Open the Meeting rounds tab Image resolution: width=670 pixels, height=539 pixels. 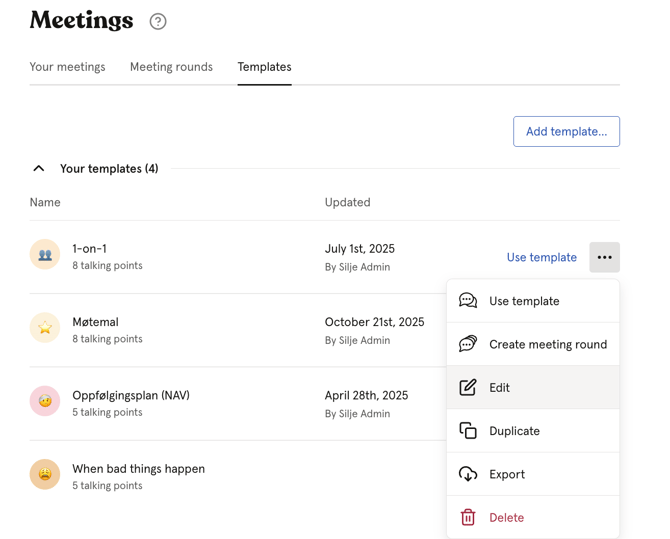coord(171,67)
